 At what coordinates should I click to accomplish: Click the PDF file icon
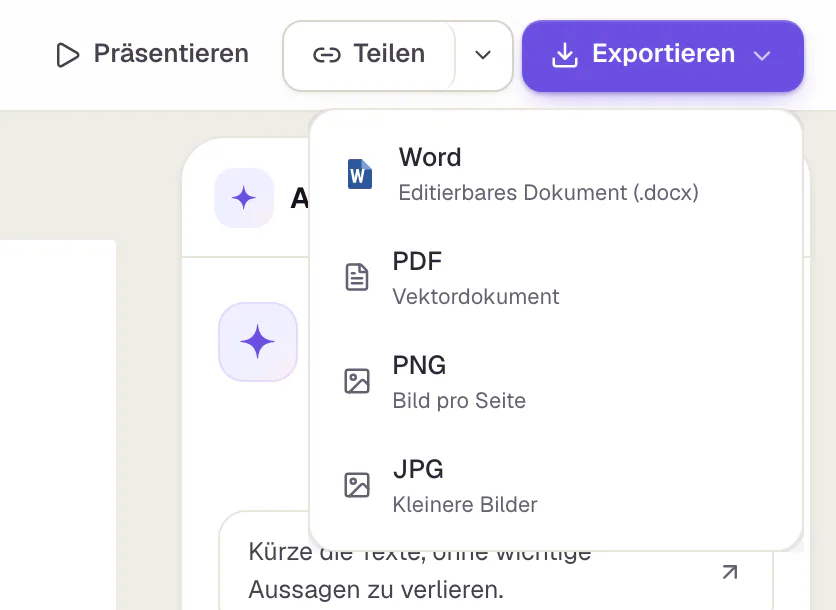coord(357,277)
